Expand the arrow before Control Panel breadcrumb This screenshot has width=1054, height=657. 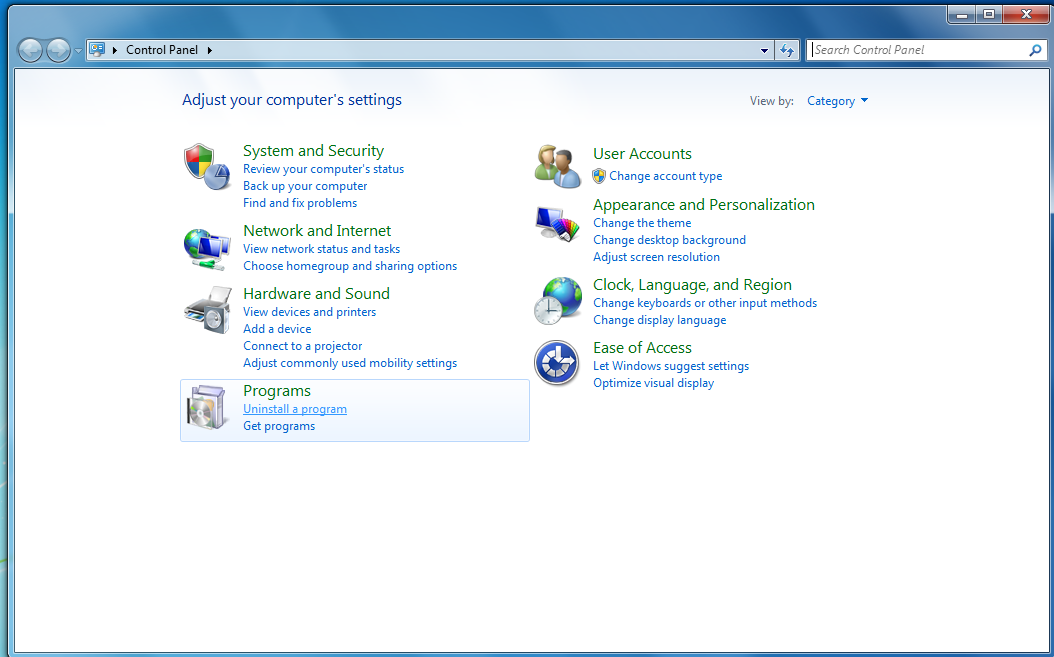click(x=115, y=50)
